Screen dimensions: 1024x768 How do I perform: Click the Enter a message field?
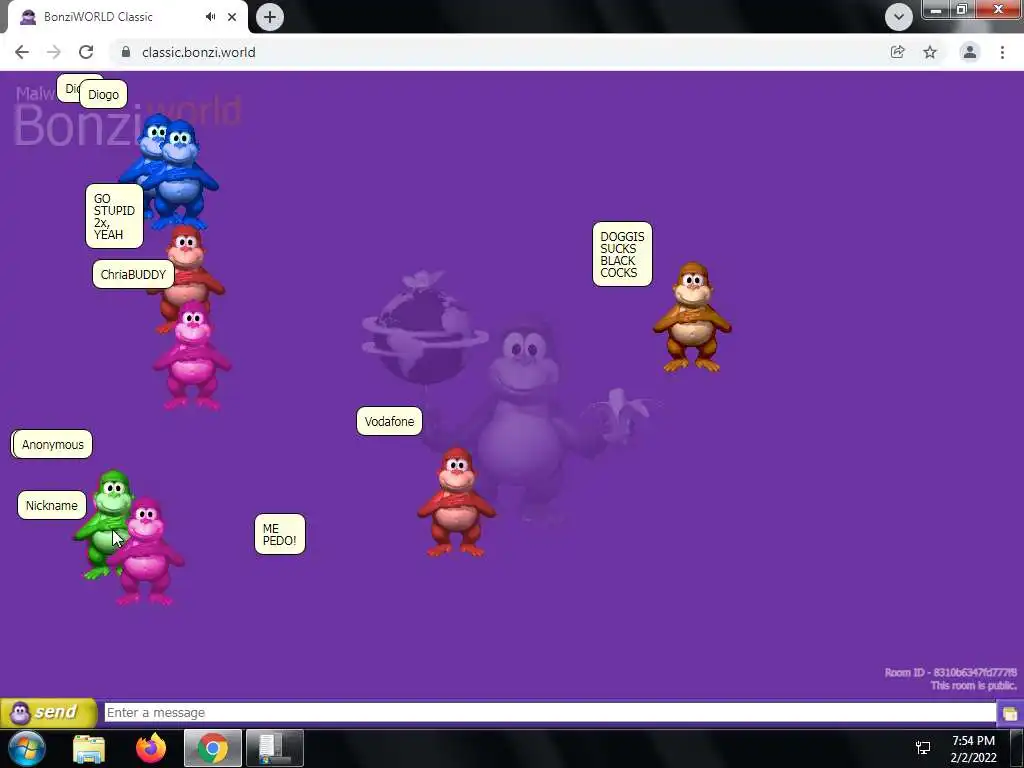click(x=550, y=712)
